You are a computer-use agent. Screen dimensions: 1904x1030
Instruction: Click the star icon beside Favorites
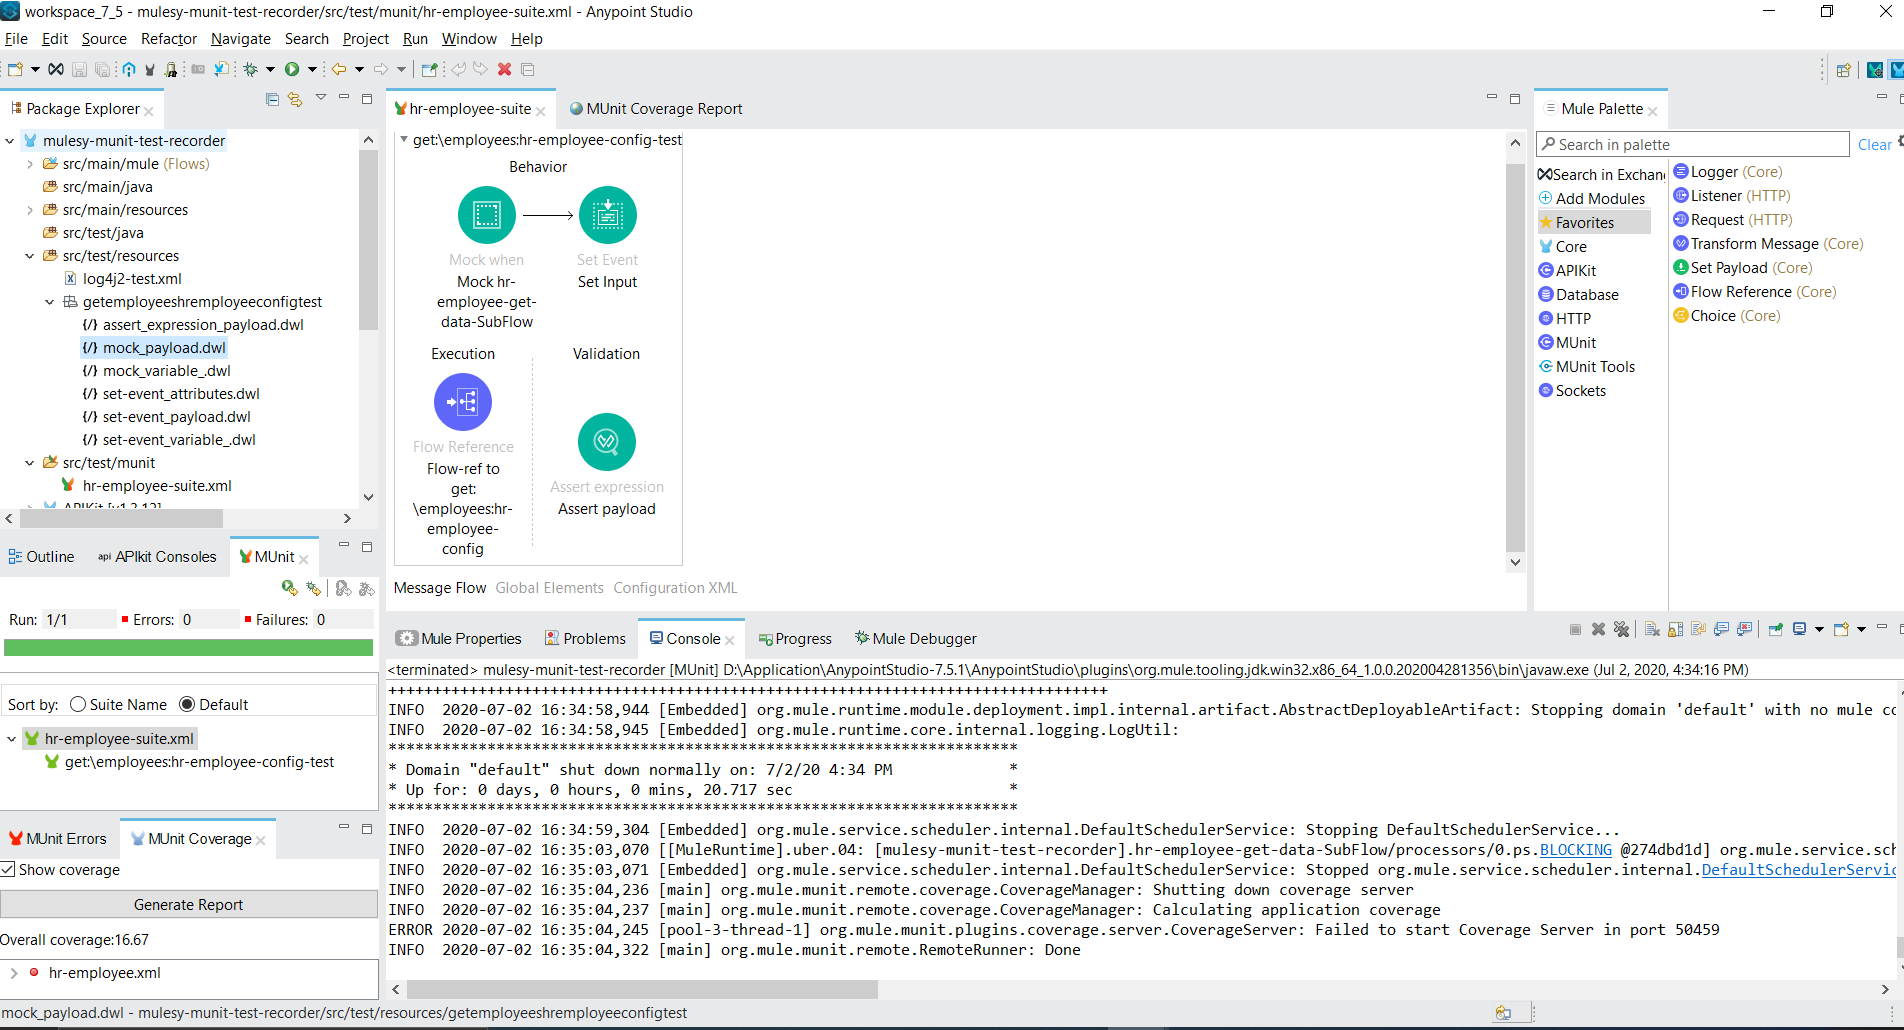click(1546, 222)
